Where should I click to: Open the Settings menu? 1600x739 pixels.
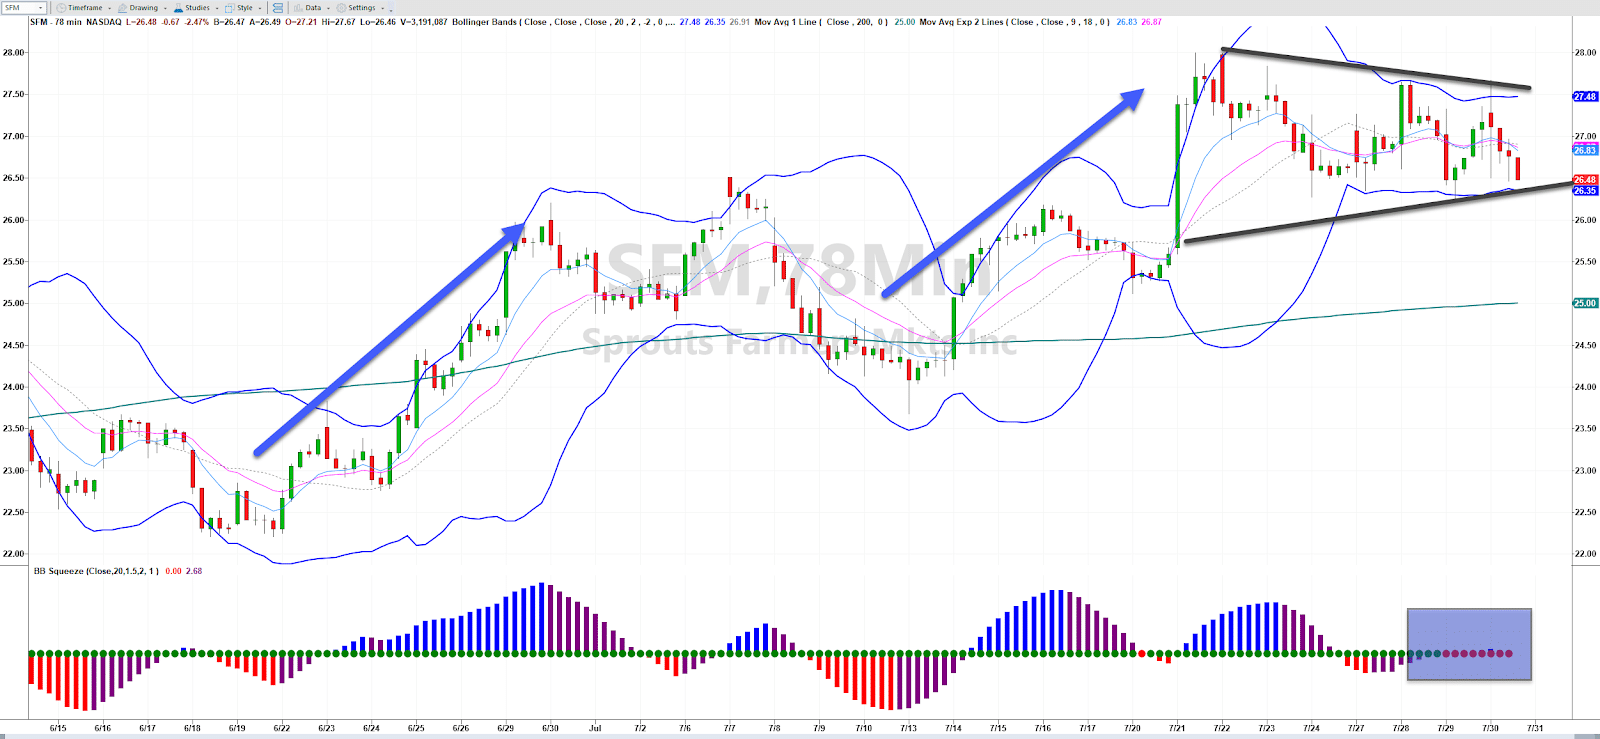pos(361,8)
